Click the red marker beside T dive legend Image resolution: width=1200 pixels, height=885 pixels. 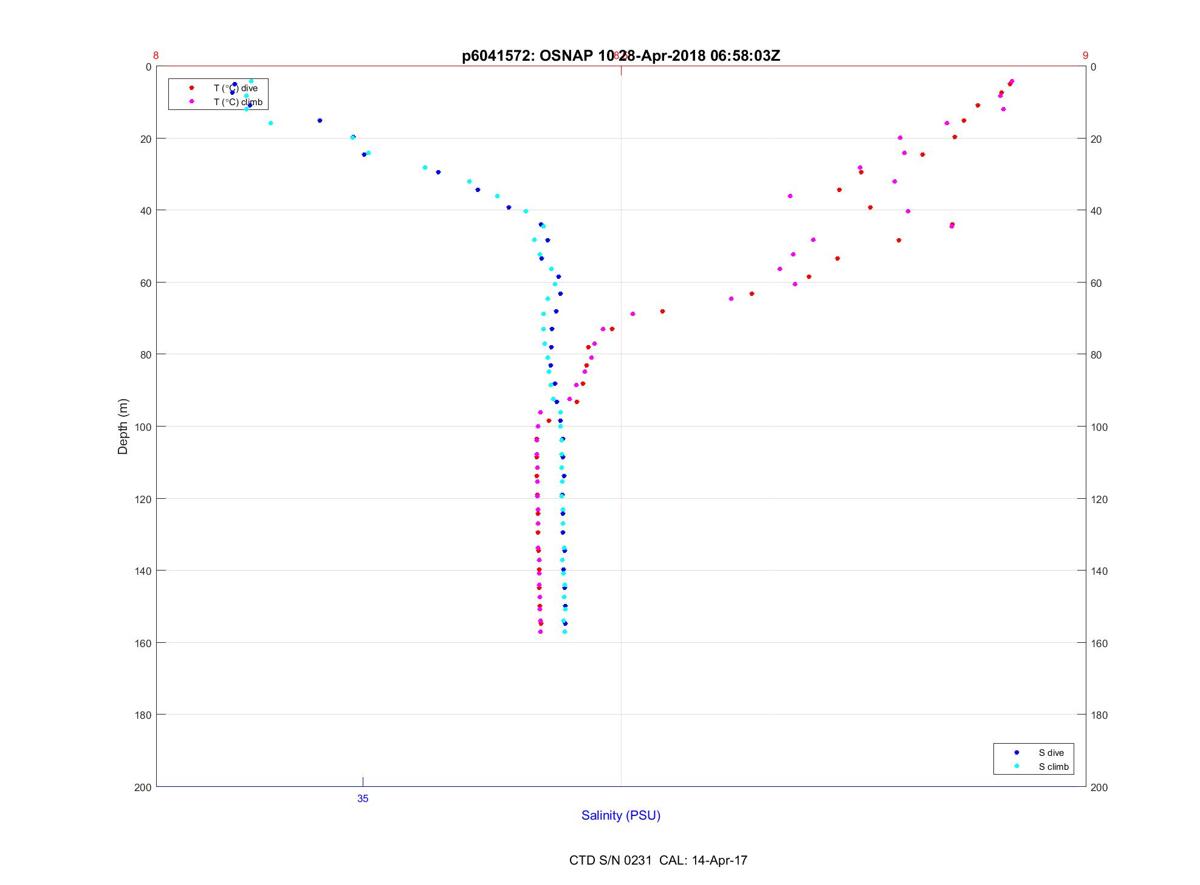(192, 88)
